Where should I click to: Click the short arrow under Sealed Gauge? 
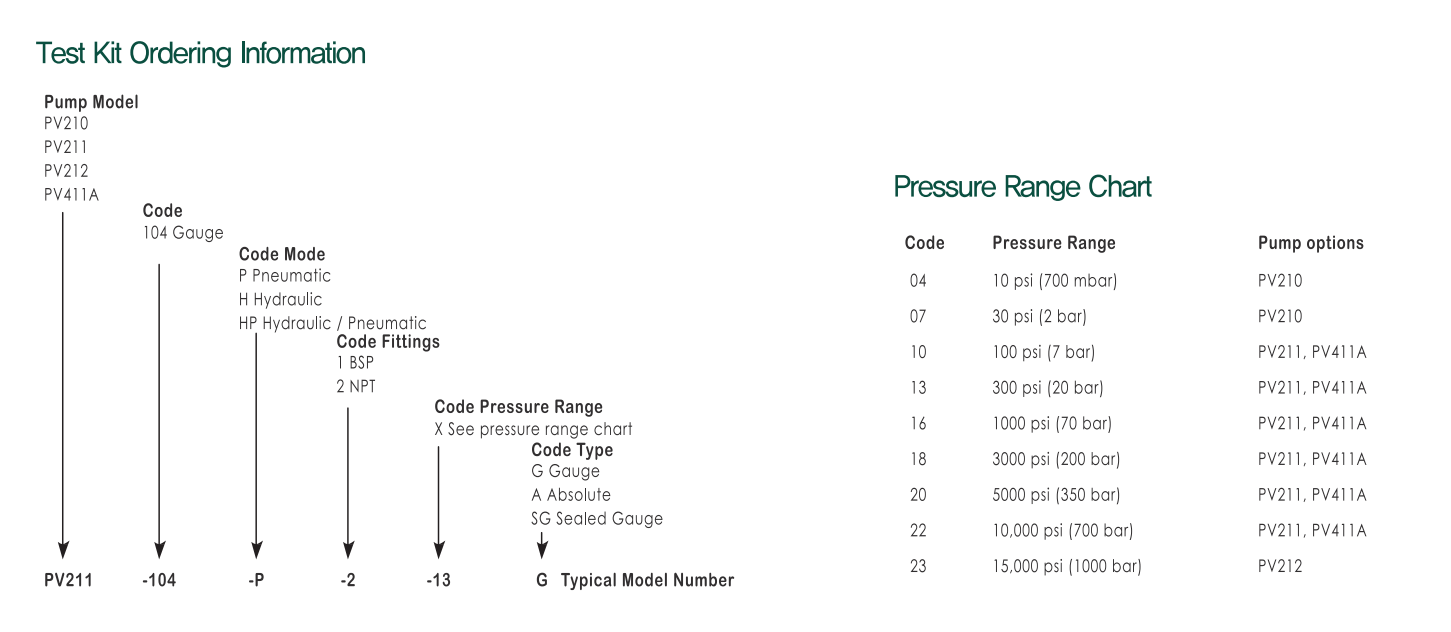541,545
